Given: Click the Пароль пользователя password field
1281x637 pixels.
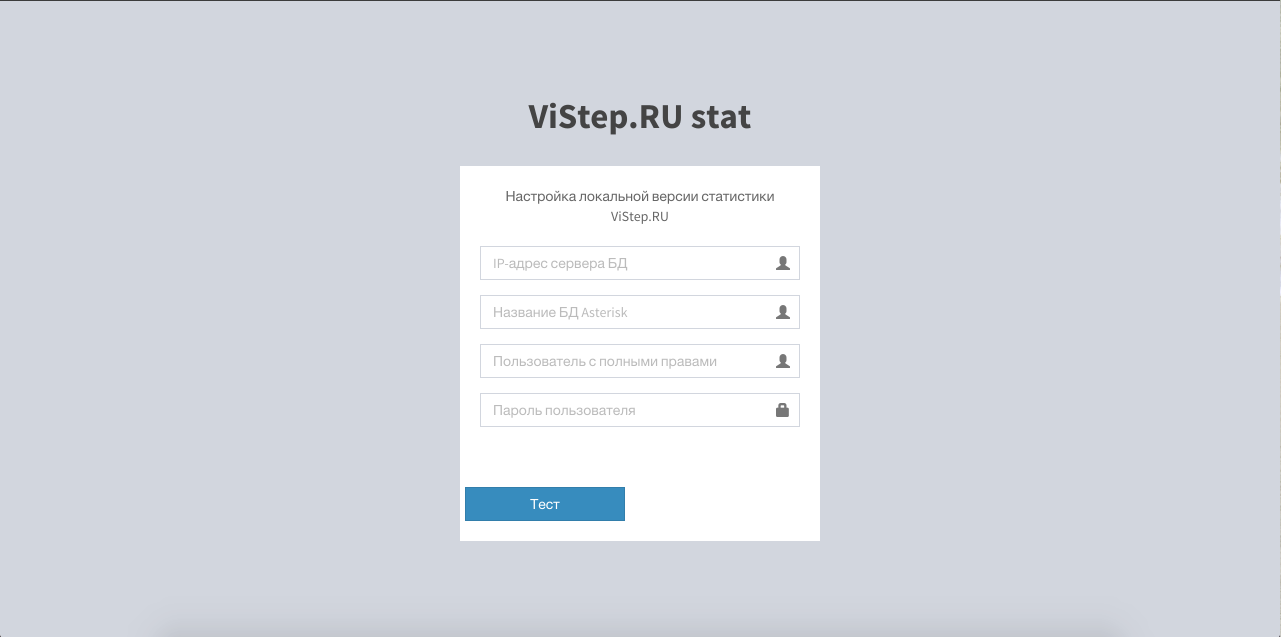Looking at the screenshot, I should tap(640, 410).
